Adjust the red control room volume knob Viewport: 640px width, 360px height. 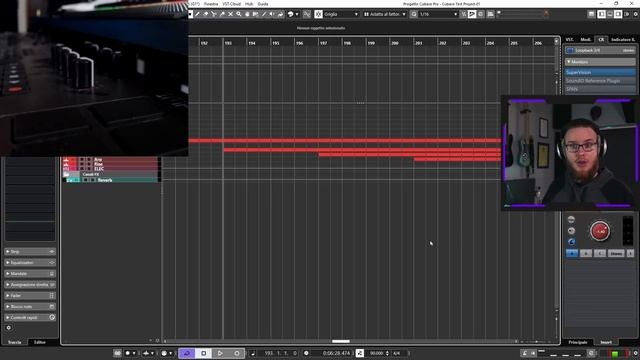pos(600,231)
